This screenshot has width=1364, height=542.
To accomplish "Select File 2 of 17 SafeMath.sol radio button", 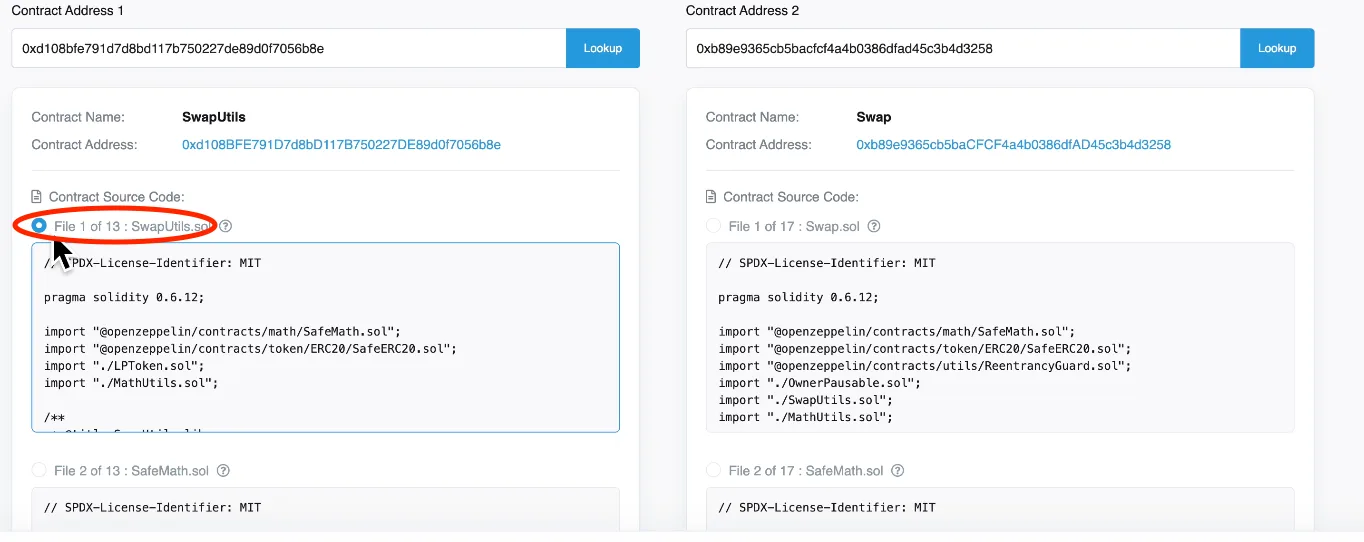I will coord(713,470).
